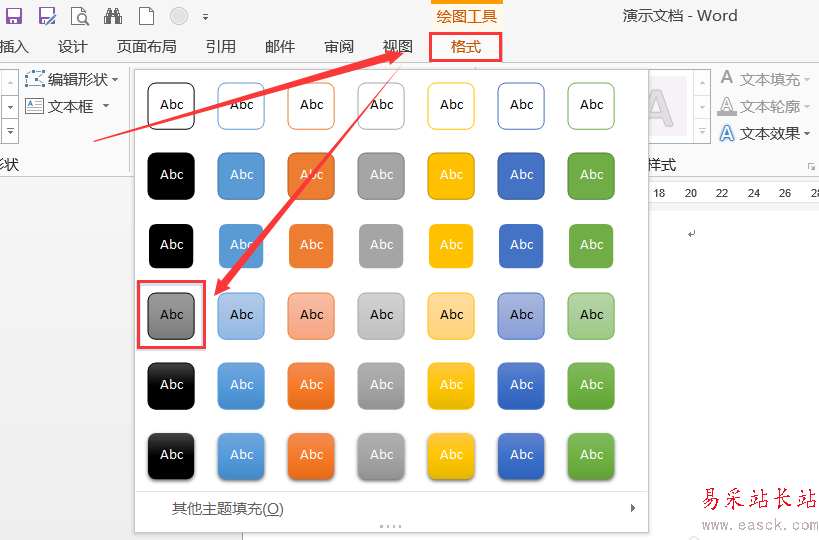
Task: Select bottom-row gray shadowed style
Action: [381, 456]
